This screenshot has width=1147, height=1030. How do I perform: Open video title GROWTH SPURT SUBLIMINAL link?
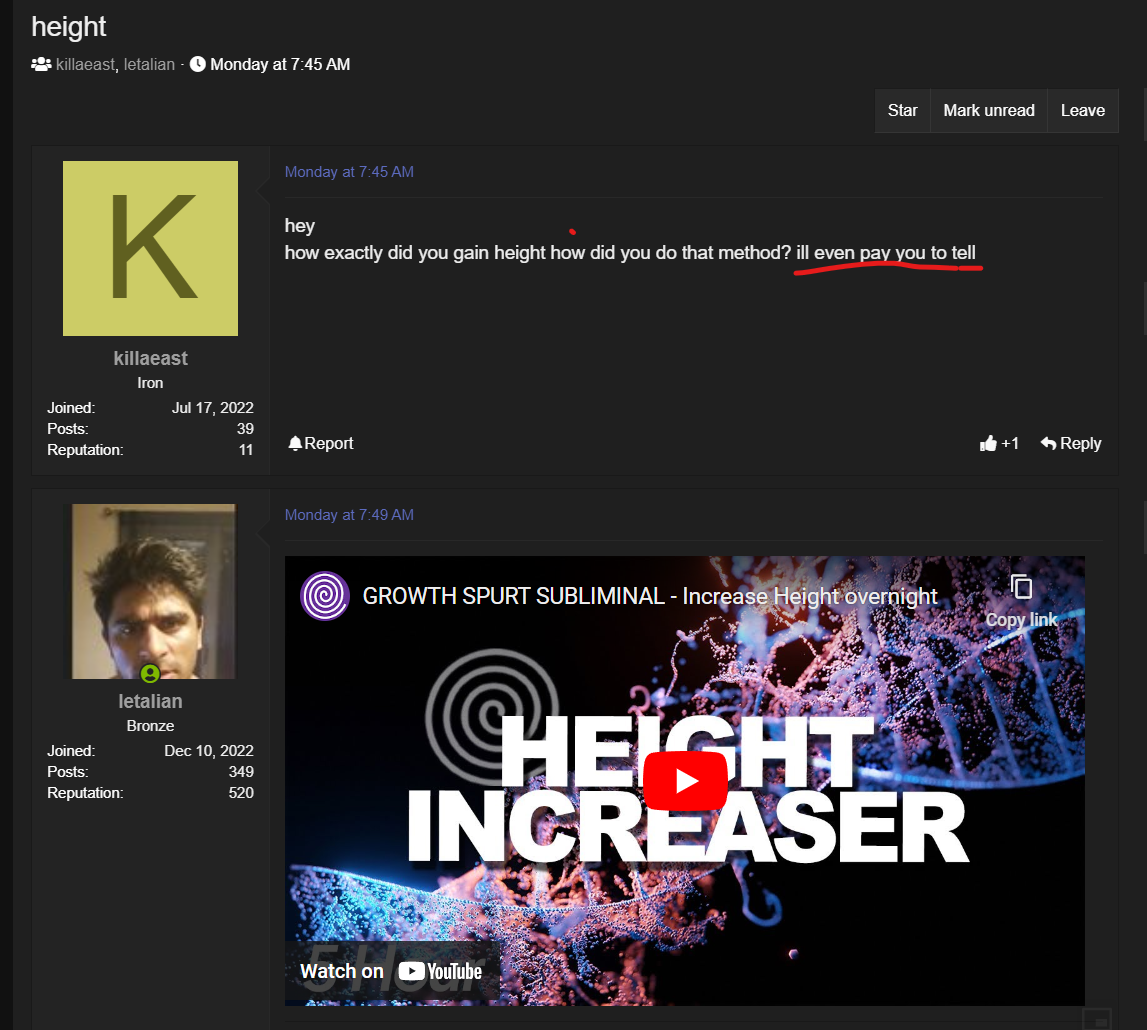[x=650, y=596]
